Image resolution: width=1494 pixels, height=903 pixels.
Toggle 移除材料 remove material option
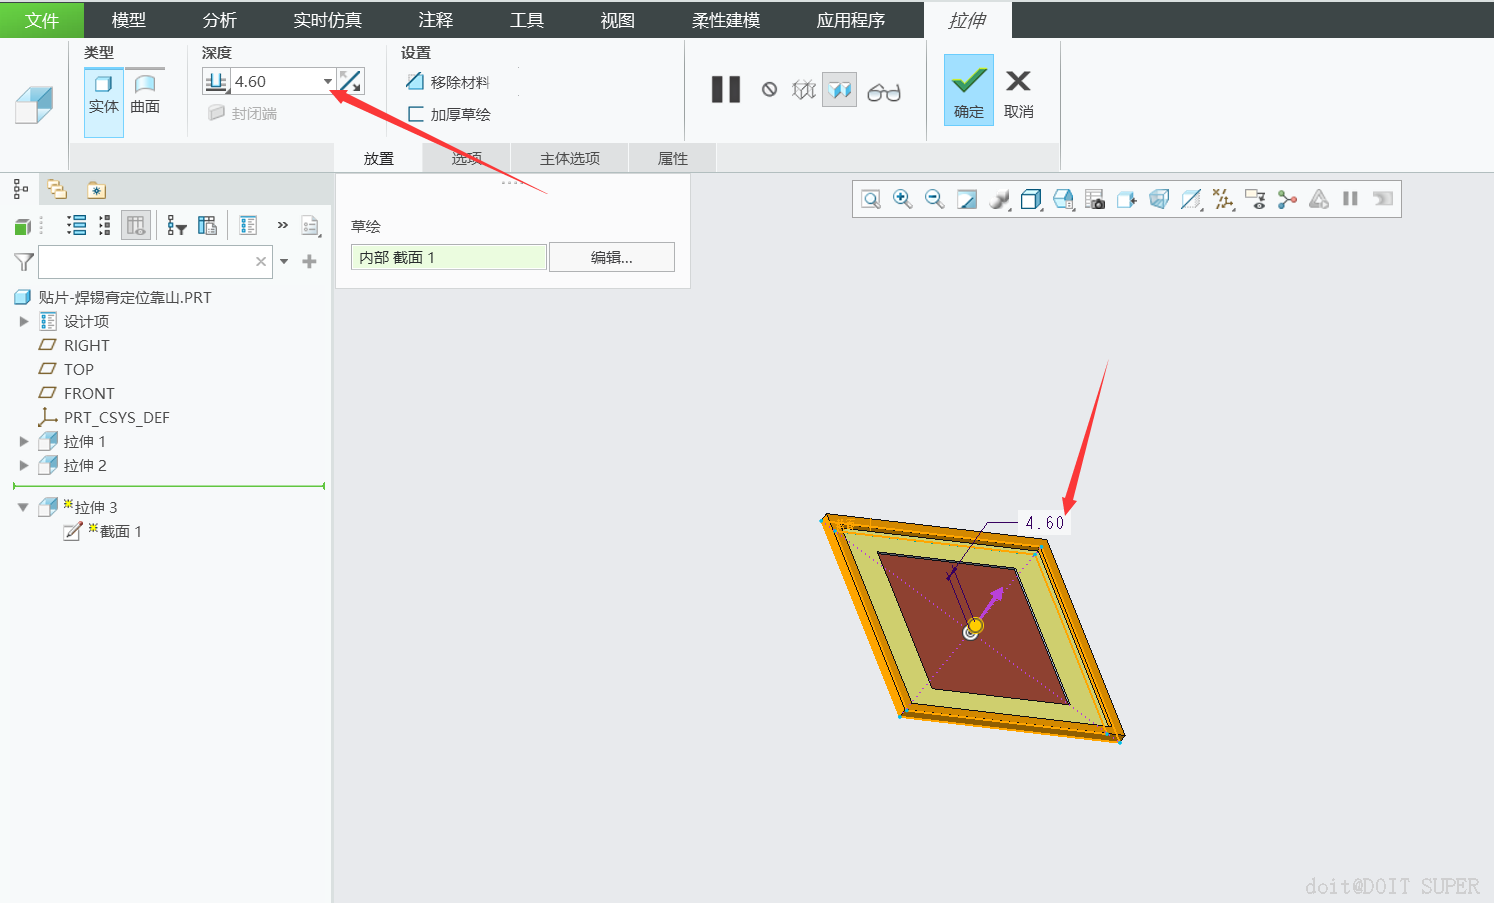pyautogui.click(x=447, y=82)
